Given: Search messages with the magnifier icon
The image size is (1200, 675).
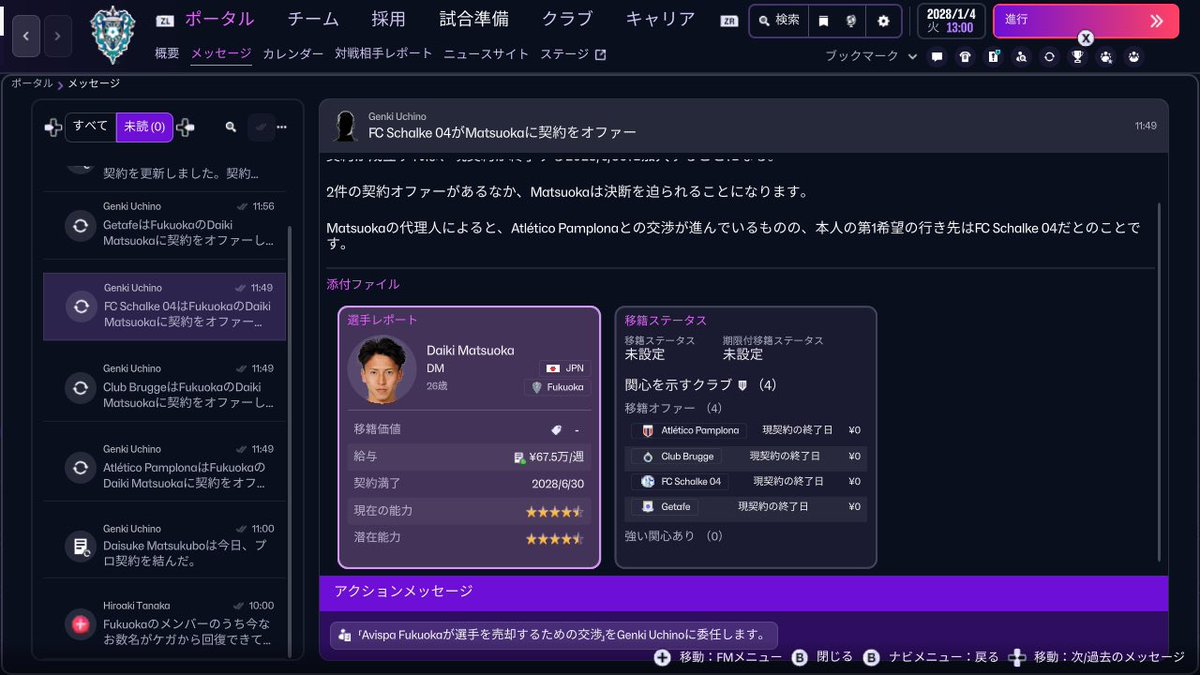Looking at the screenshot, I should (x=231, y=127).
